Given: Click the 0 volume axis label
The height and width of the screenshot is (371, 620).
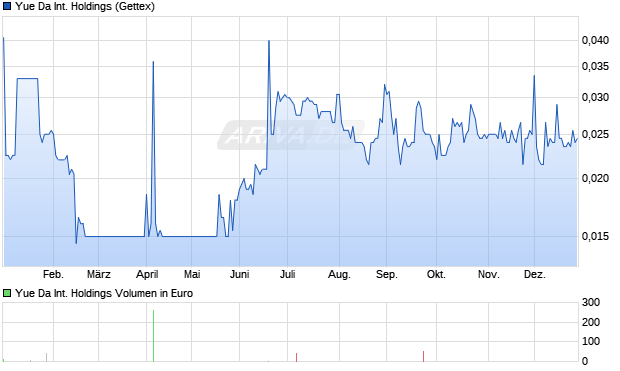Looking at the screenshot, I should [x=585, y=360].
